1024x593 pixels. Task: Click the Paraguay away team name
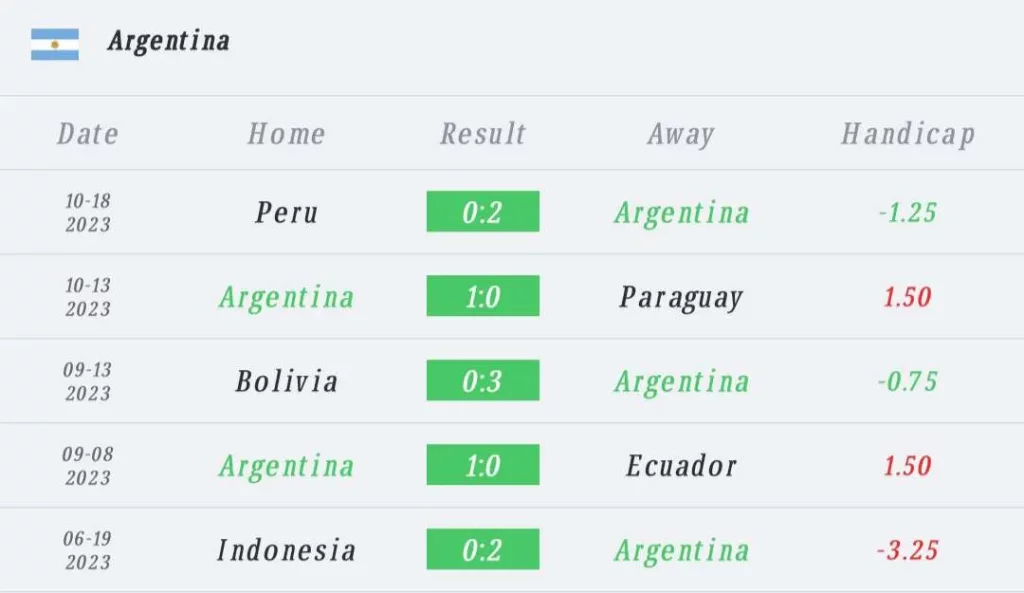(681, 298)
